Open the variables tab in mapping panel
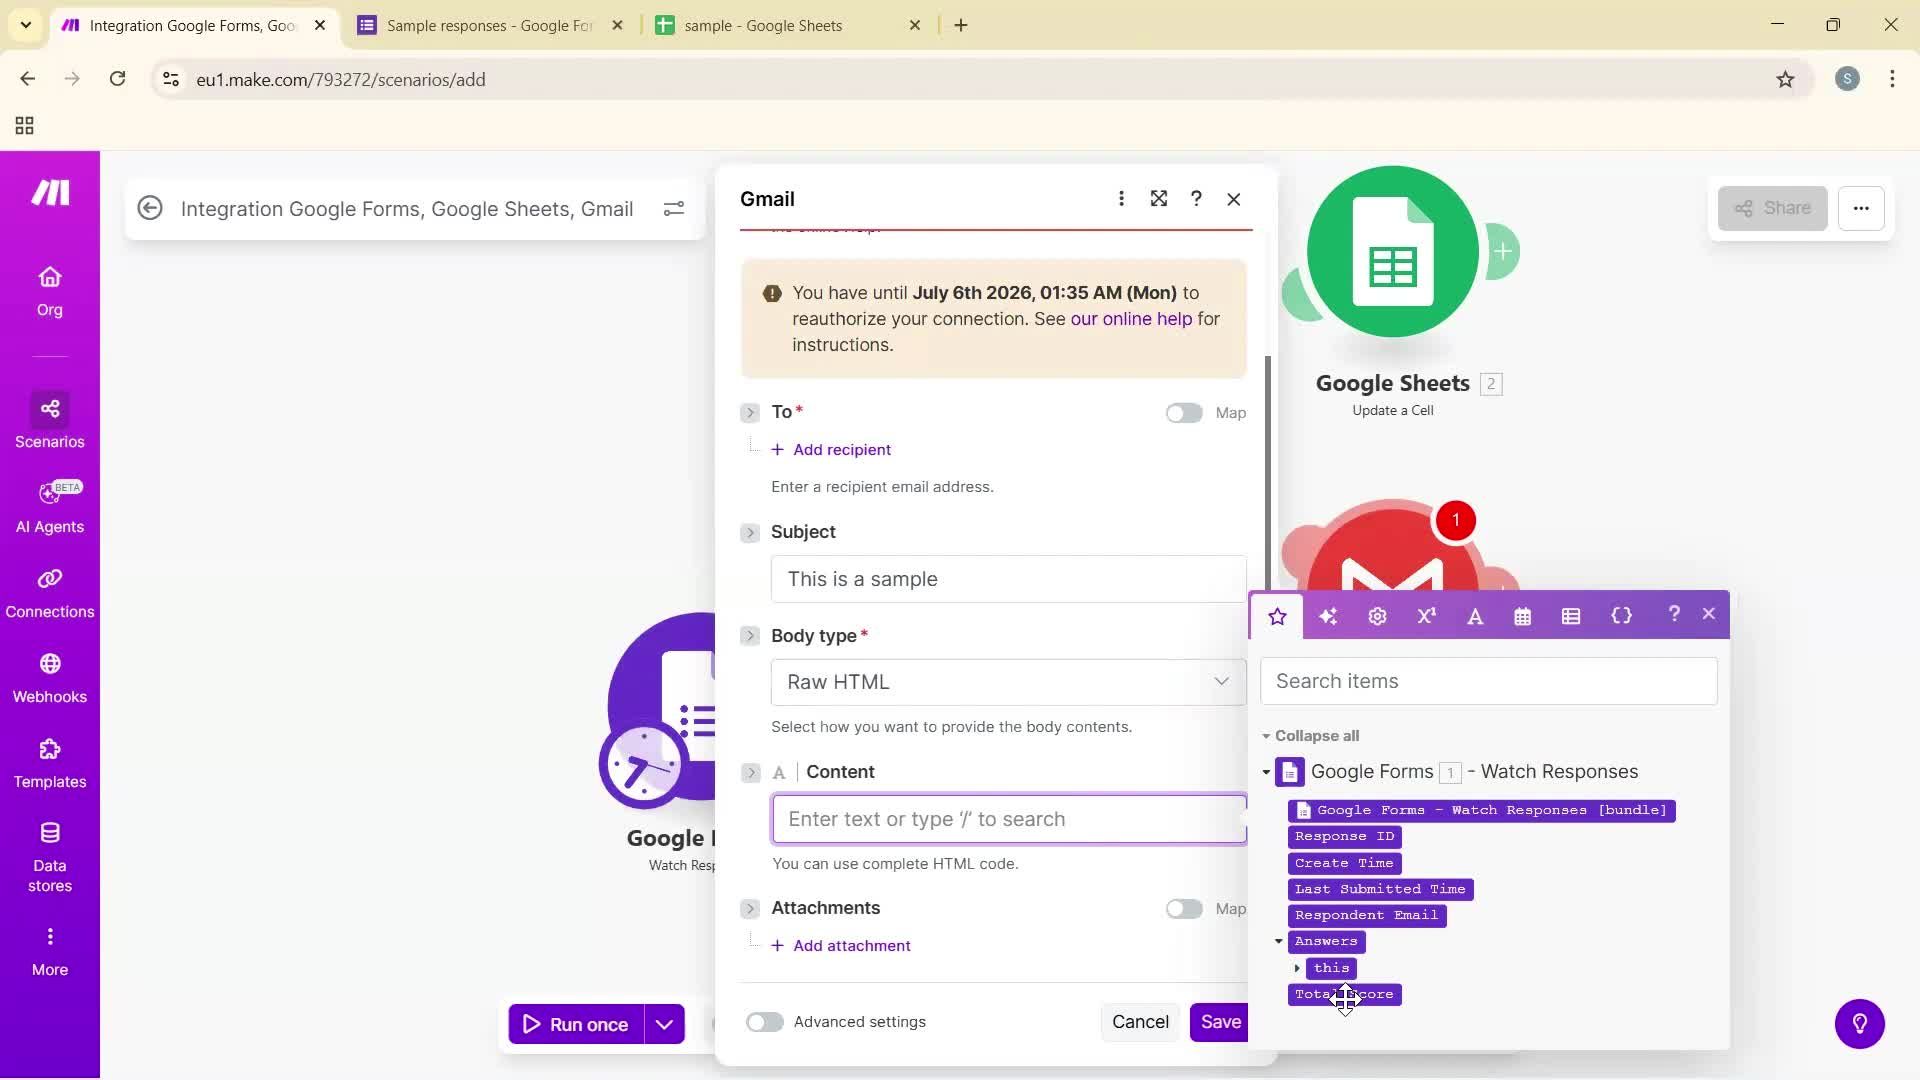Viewport: 1920px width, 1080px height. [x=1621, y=616]
